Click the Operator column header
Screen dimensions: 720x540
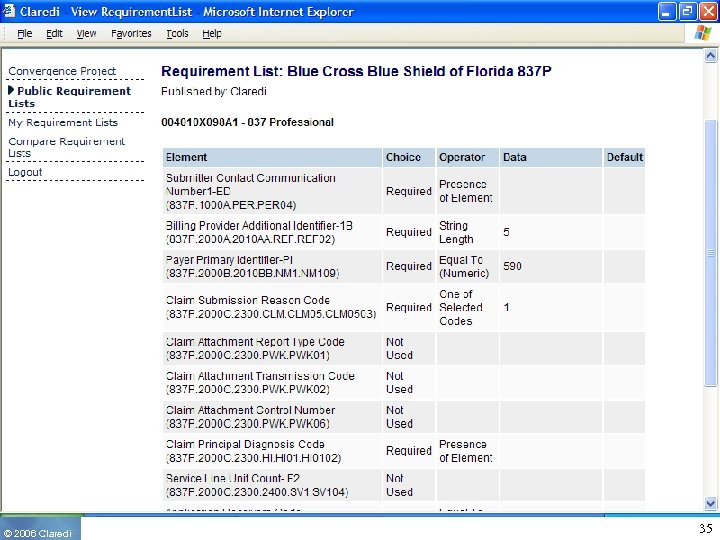[x=467, y=157]
